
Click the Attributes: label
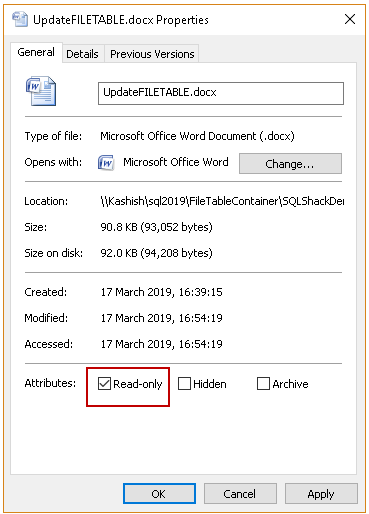coord(50,383)
